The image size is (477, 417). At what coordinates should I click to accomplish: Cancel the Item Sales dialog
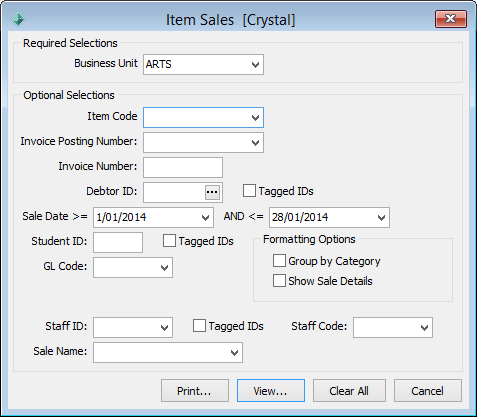[428, 390]
